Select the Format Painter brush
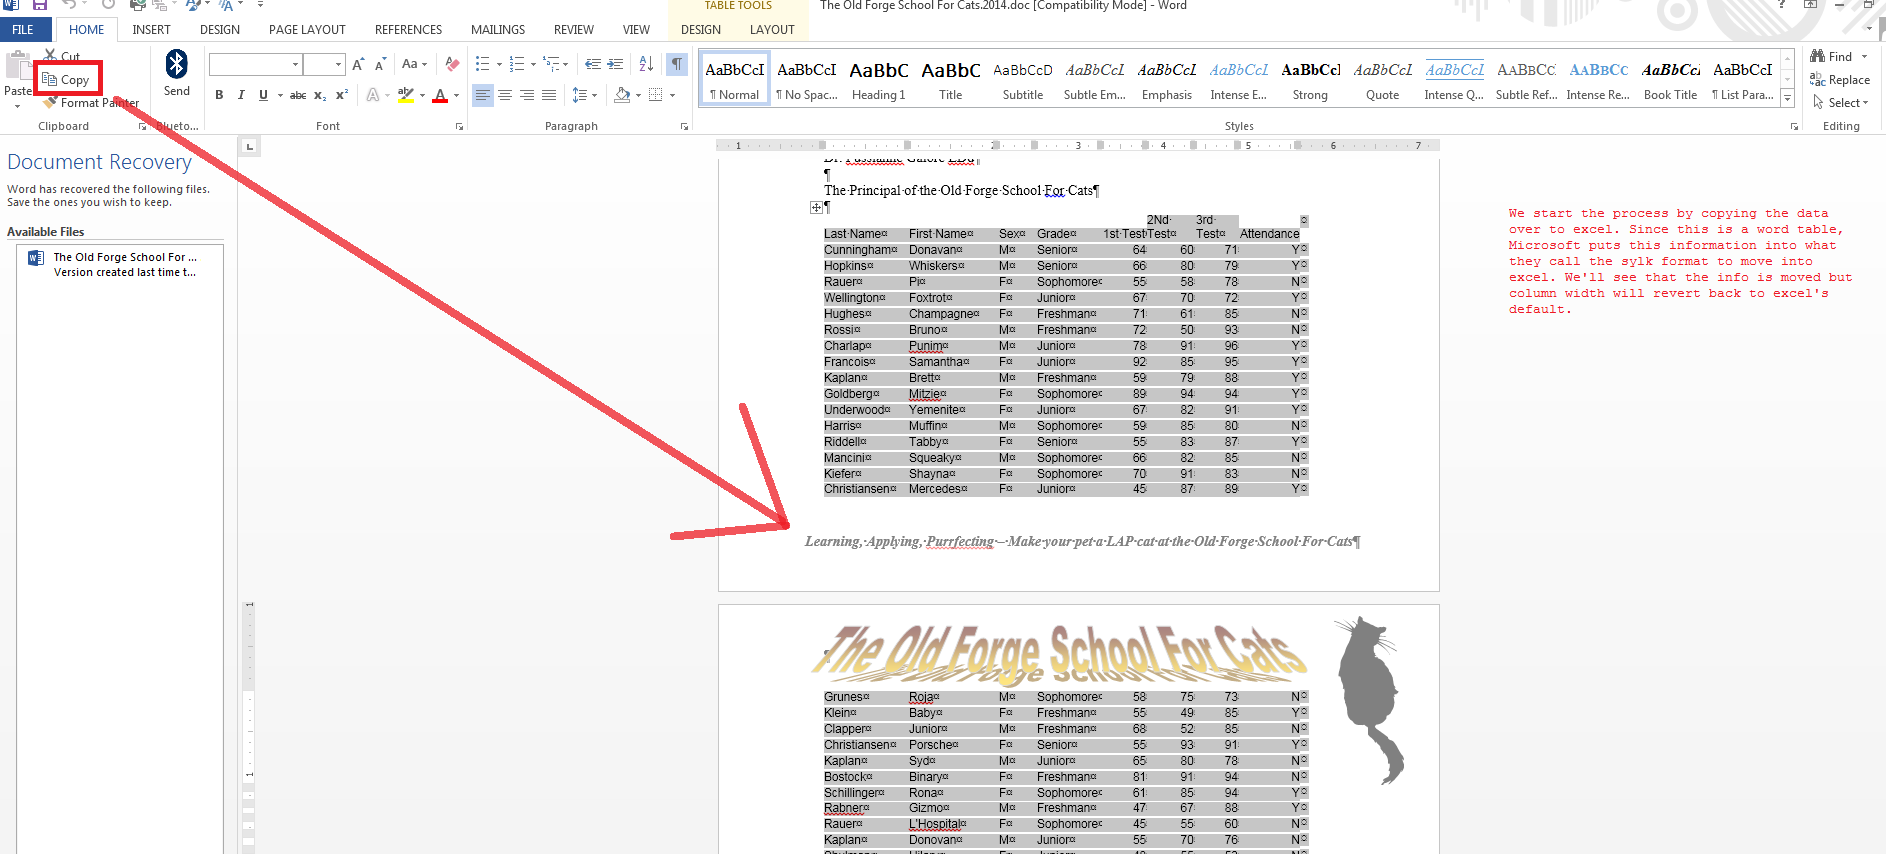The width and height of the screenshot is (1886, 854). [91, 102]
